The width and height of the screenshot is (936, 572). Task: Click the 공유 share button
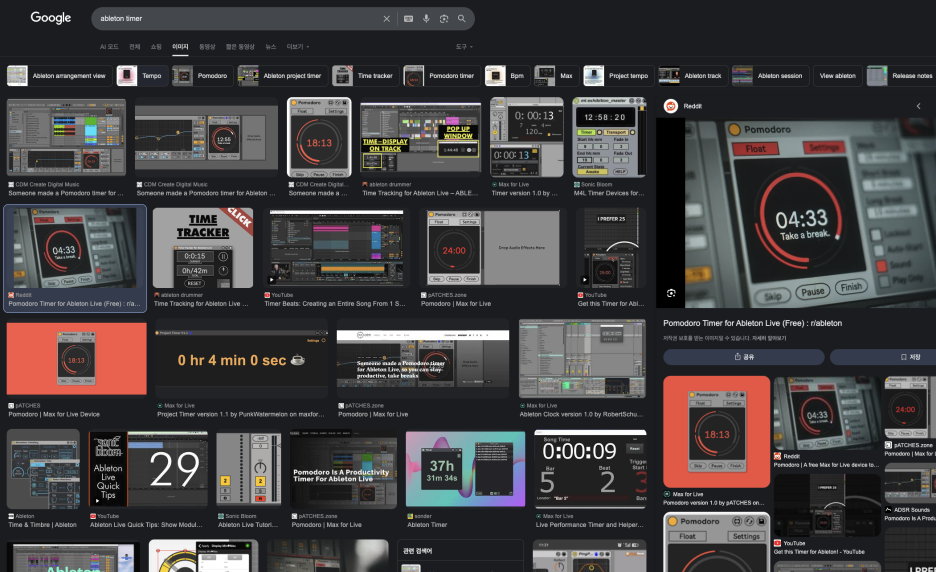click(x=744, y=357)
